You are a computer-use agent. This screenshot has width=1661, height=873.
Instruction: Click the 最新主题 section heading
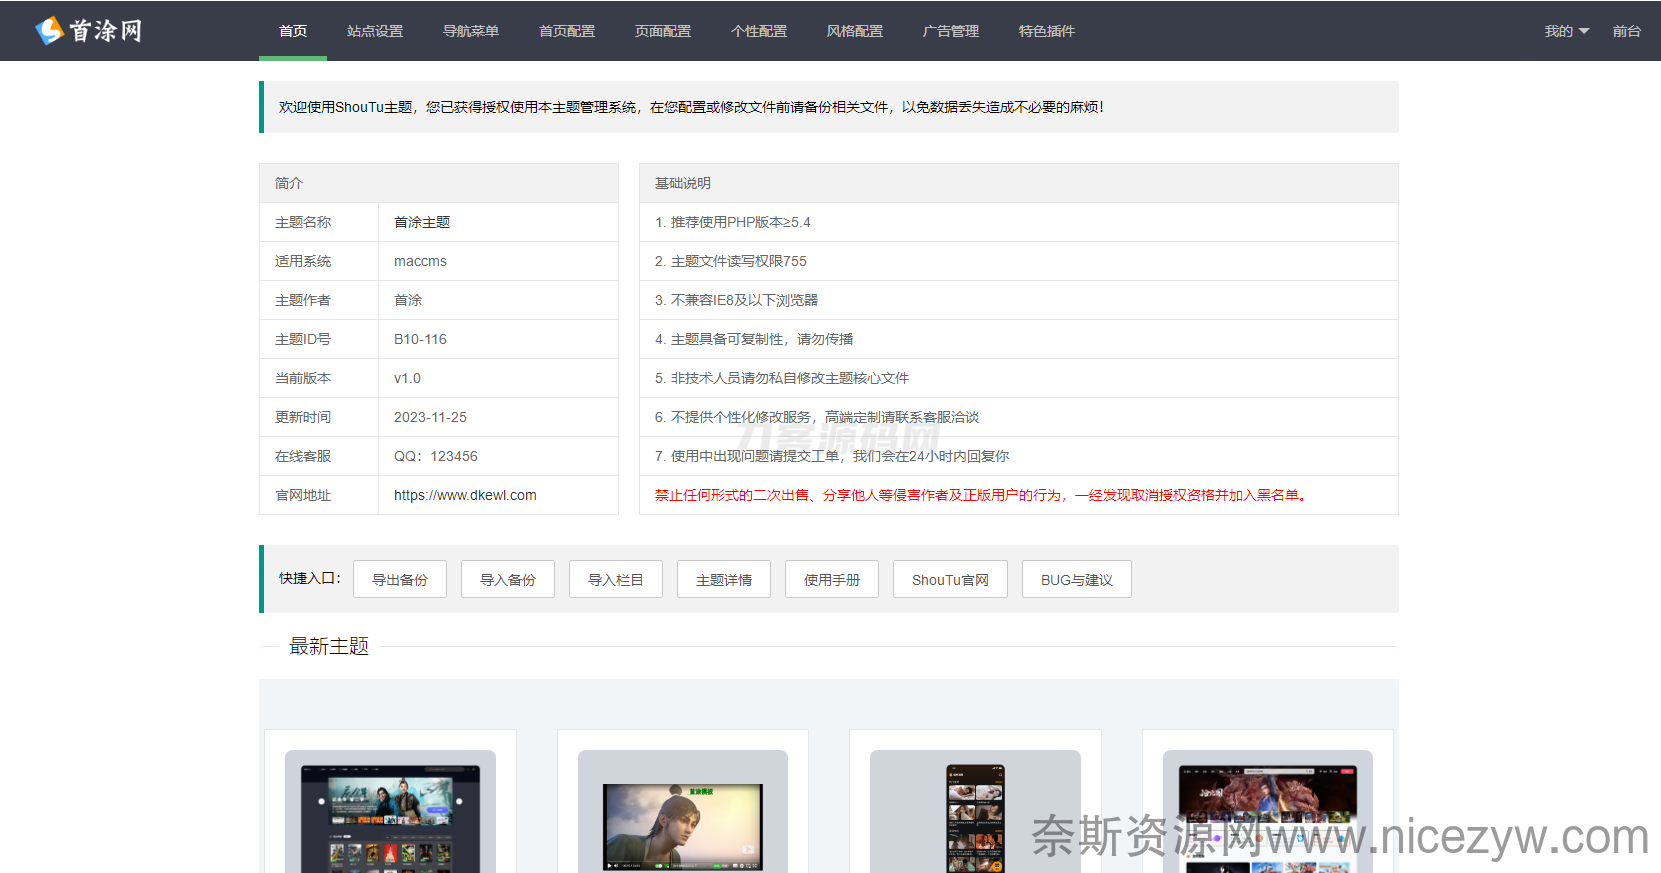[329, 646]
